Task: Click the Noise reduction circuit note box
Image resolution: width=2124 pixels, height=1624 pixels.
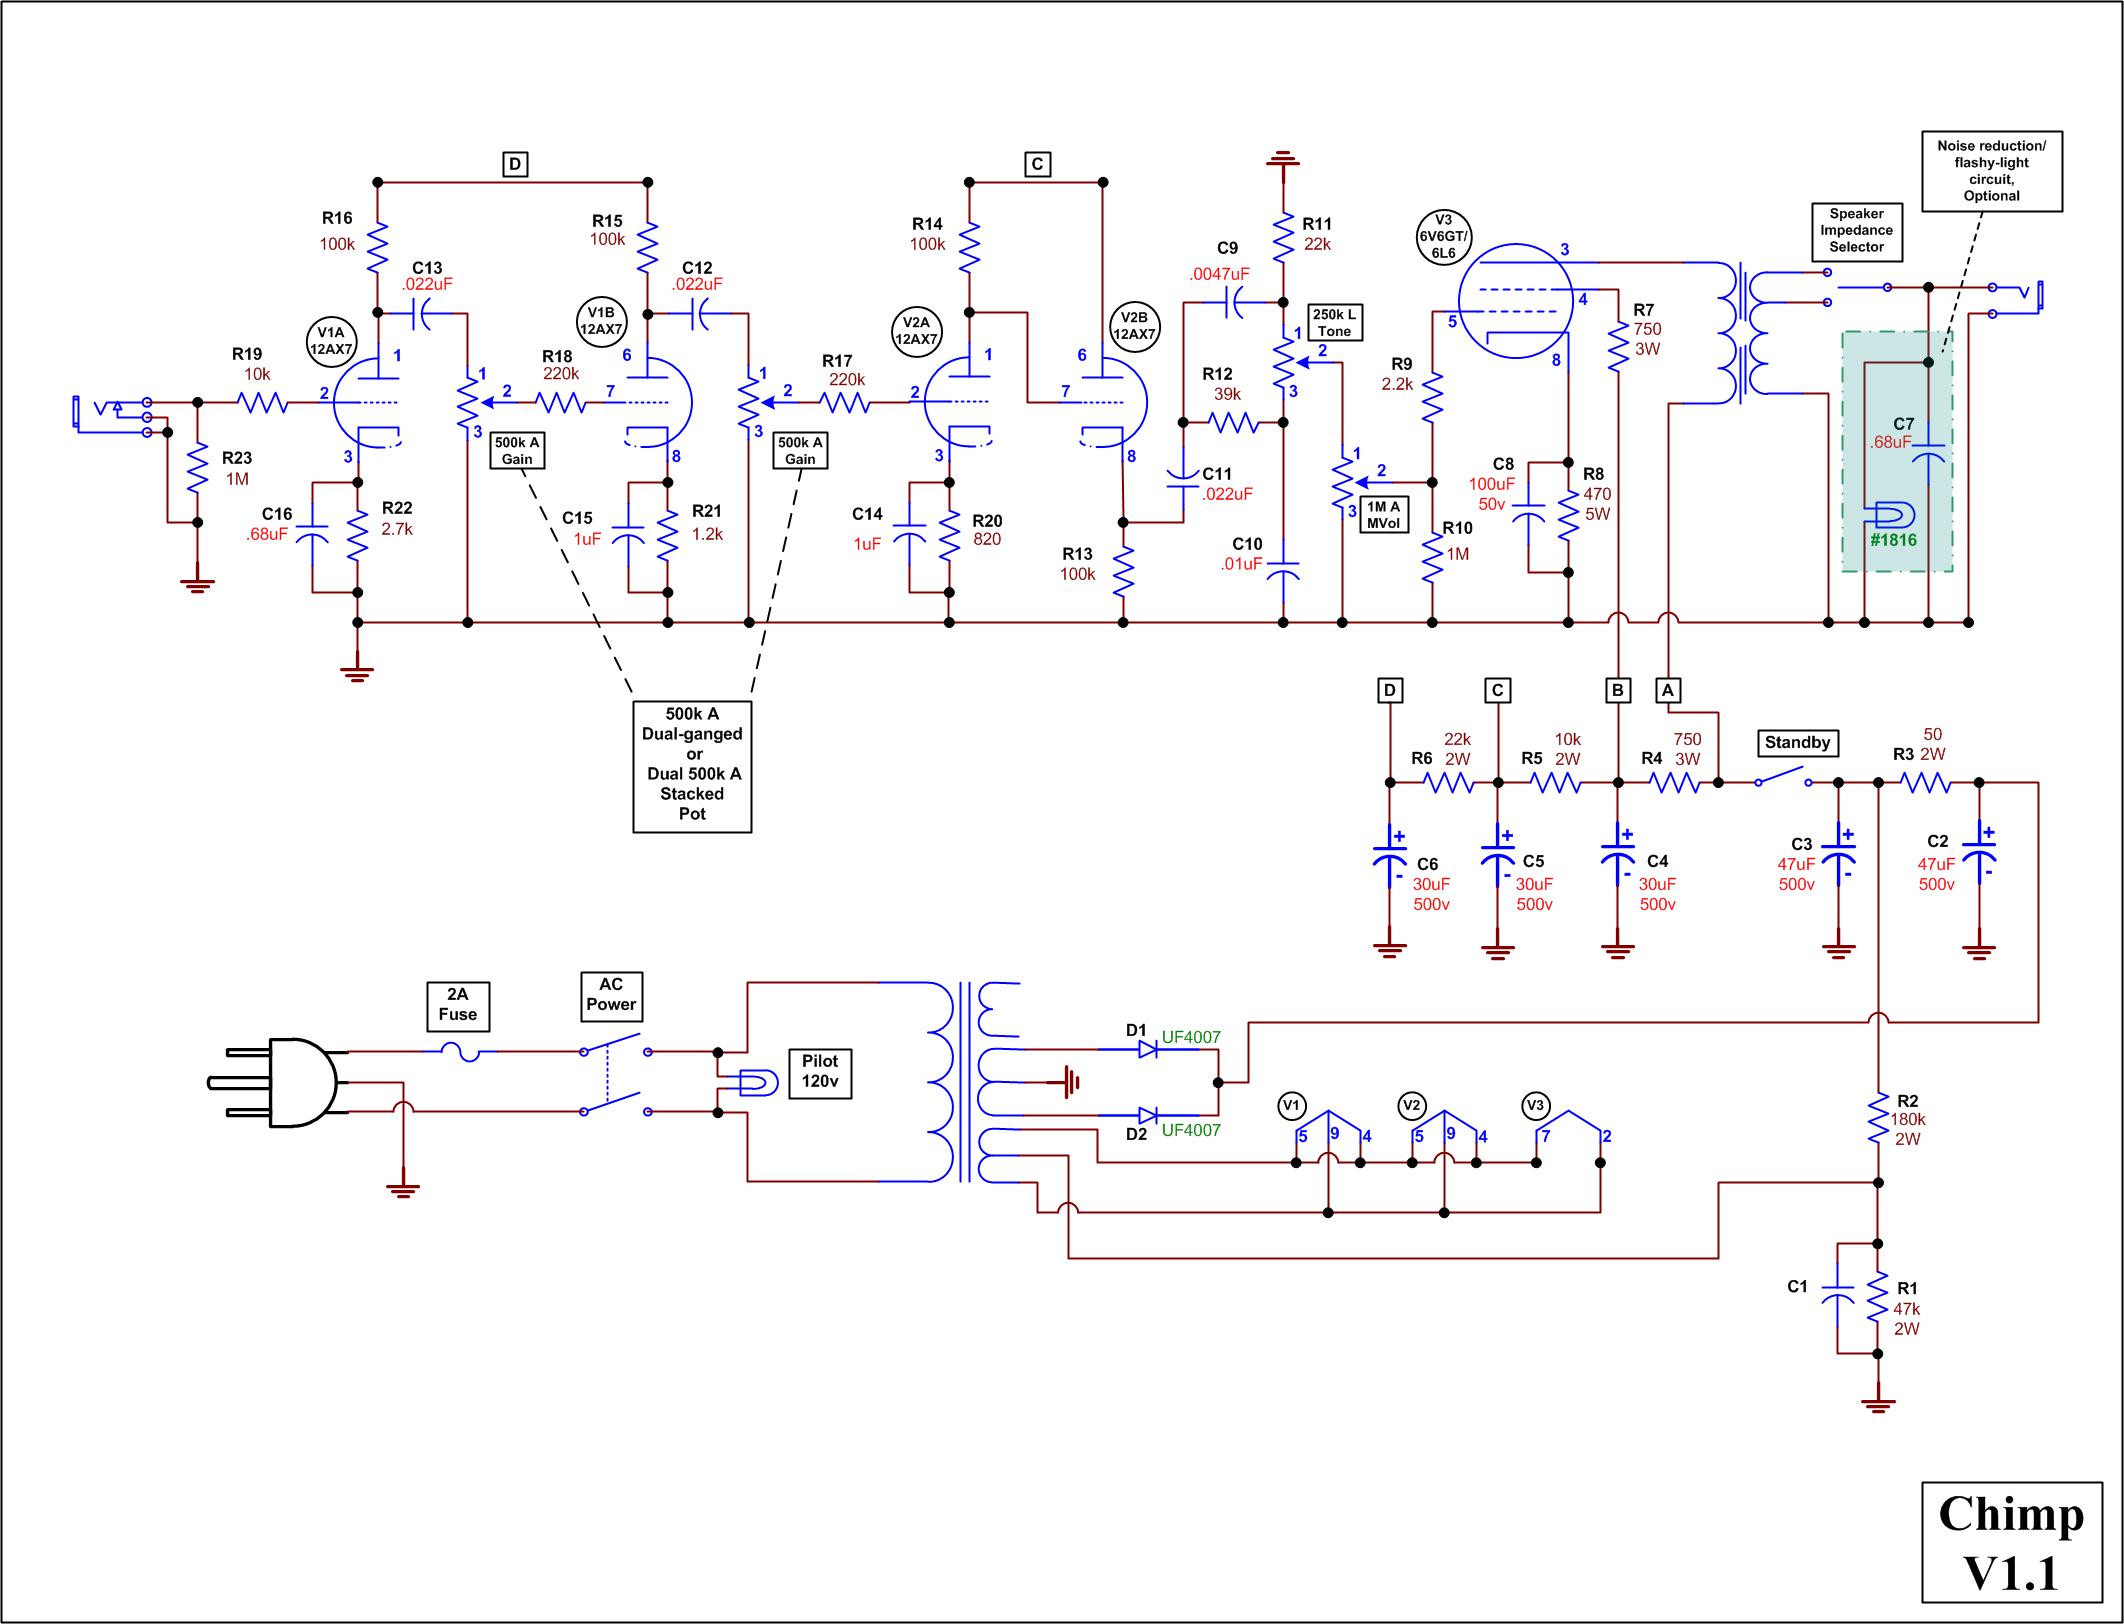Action: (x=1991, y=171)
